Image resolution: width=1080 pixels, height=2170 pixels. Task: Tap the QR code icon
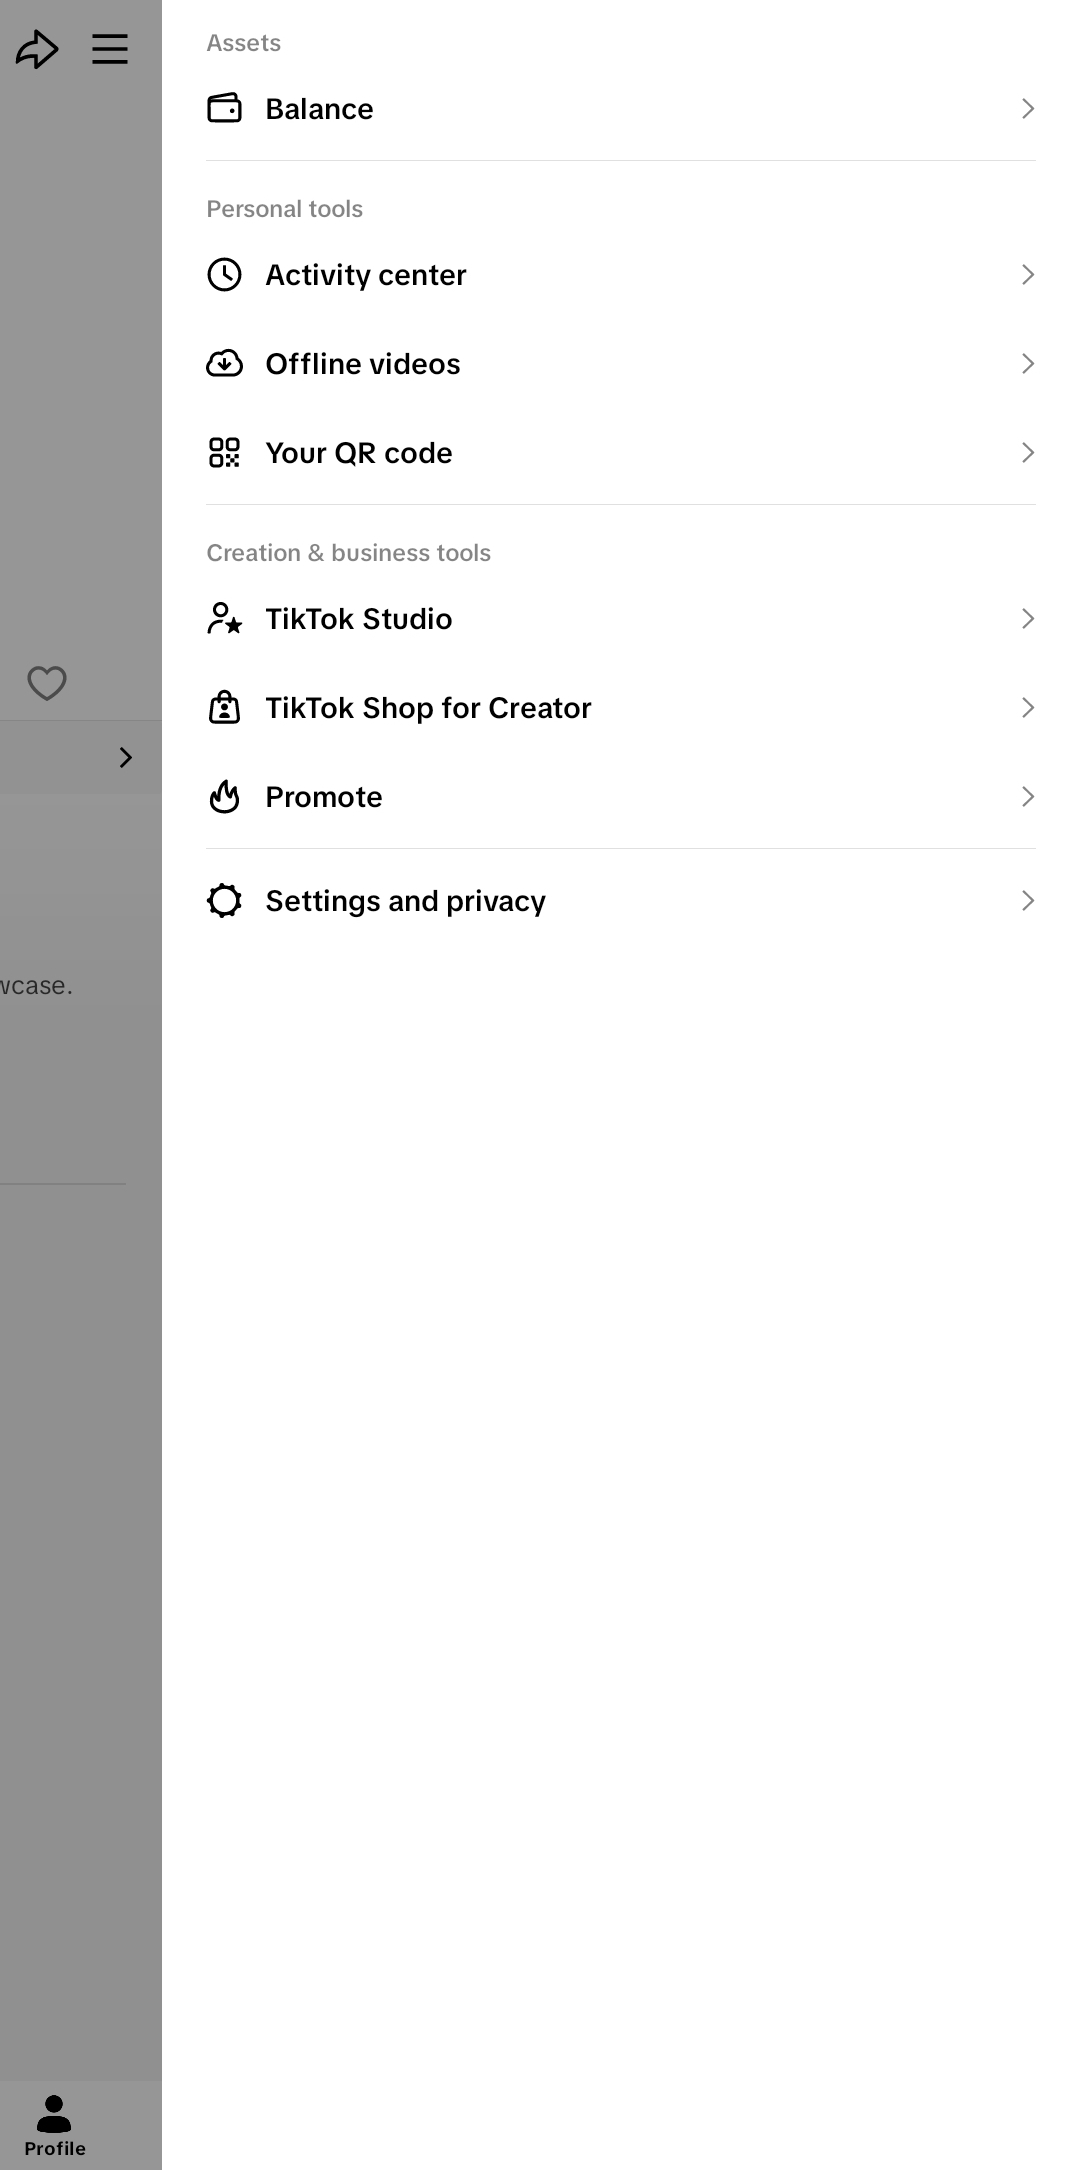[224, 452]
